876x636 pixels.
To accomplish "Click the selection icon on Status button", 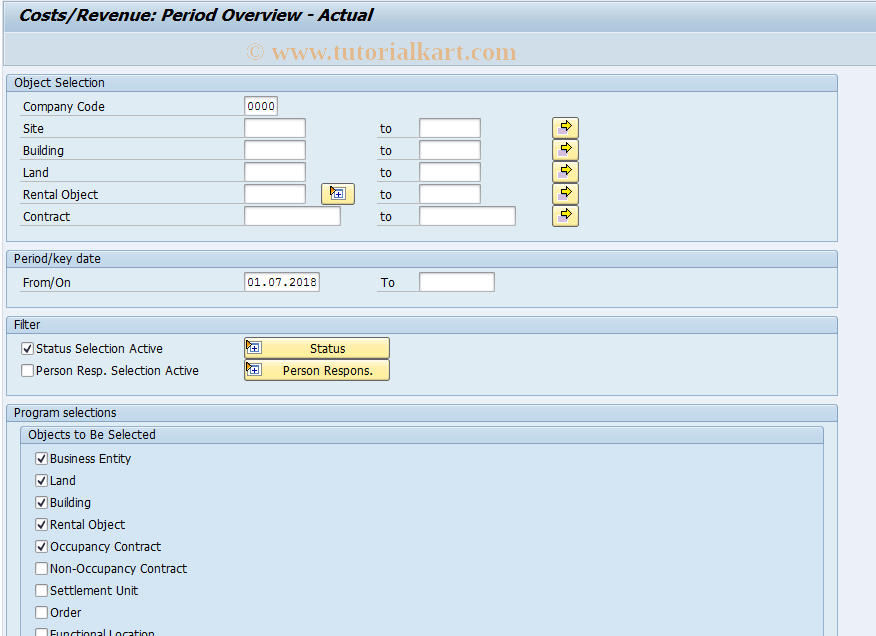I will point(254,347).
